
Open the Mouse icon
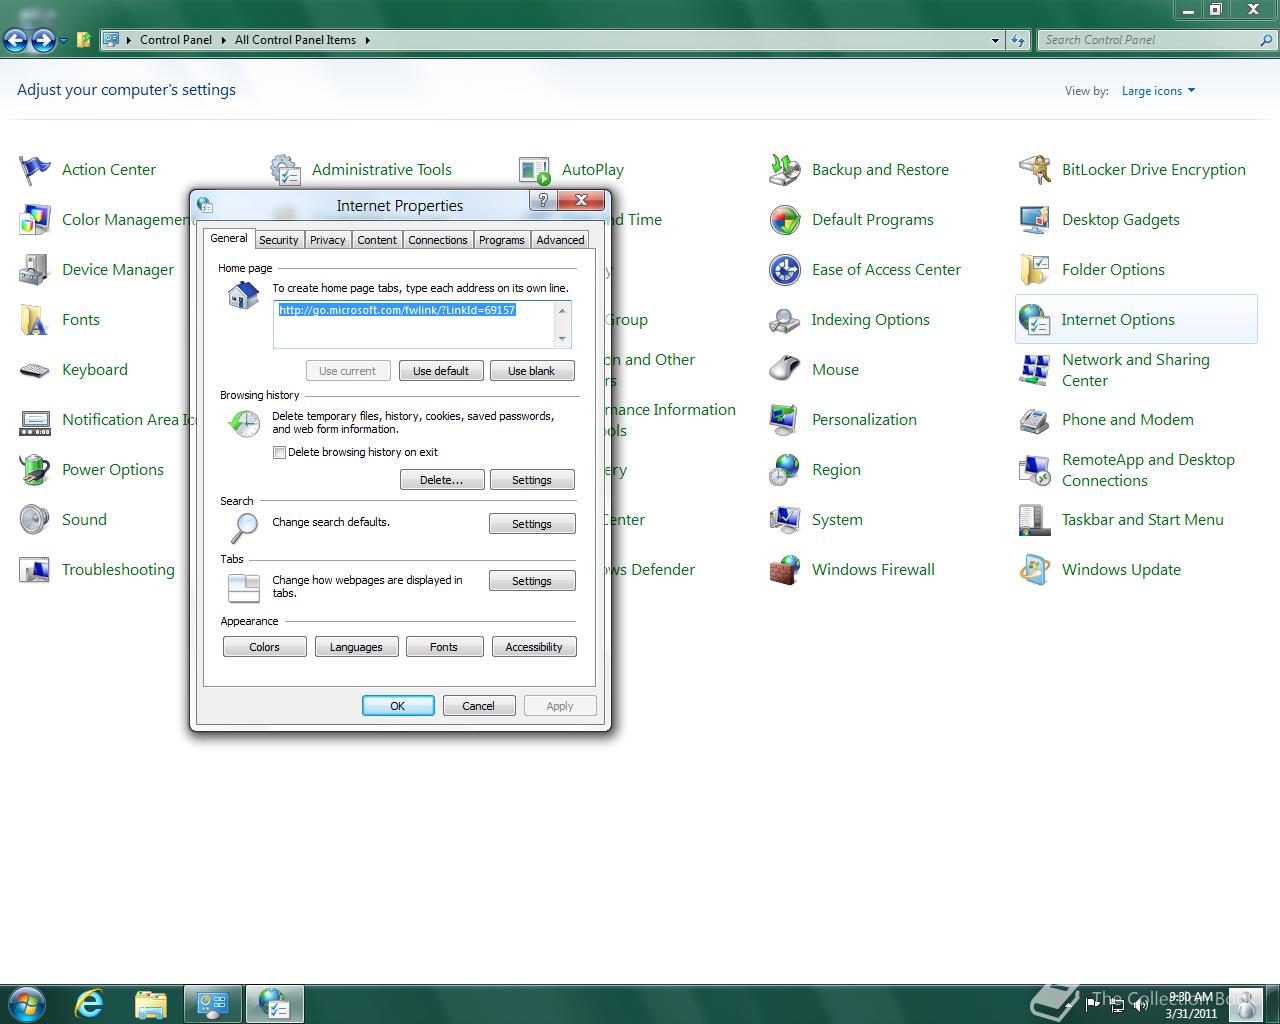[x=785, y=370]
